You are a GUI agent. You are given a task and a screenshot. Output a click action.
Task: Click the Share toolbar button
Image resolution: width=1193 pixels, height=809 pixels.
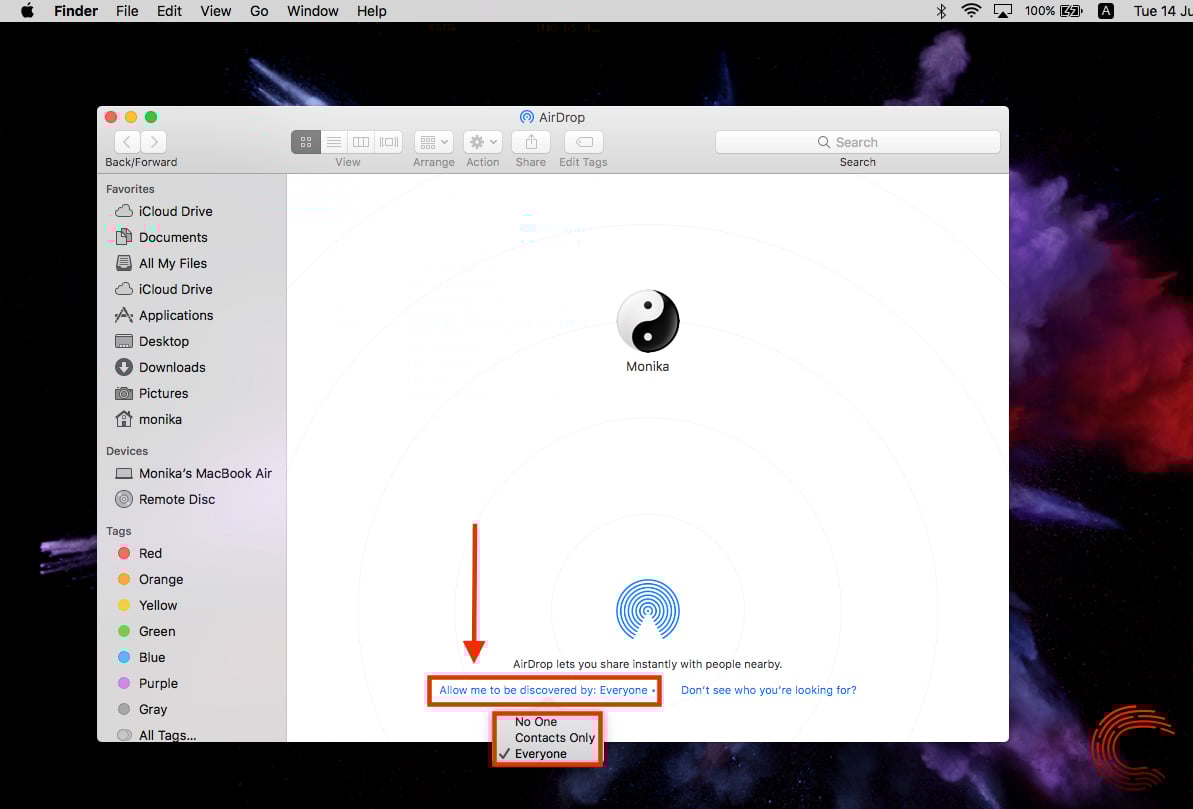pyautogui.click(x=531, y=142)
